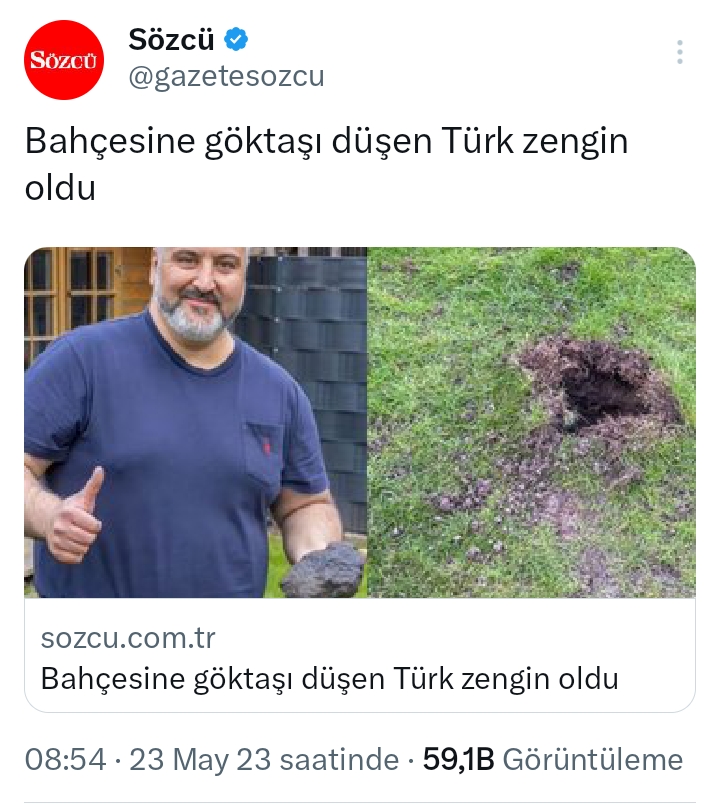
Task: Open the link card headline below photo
Action: (330, 679)
